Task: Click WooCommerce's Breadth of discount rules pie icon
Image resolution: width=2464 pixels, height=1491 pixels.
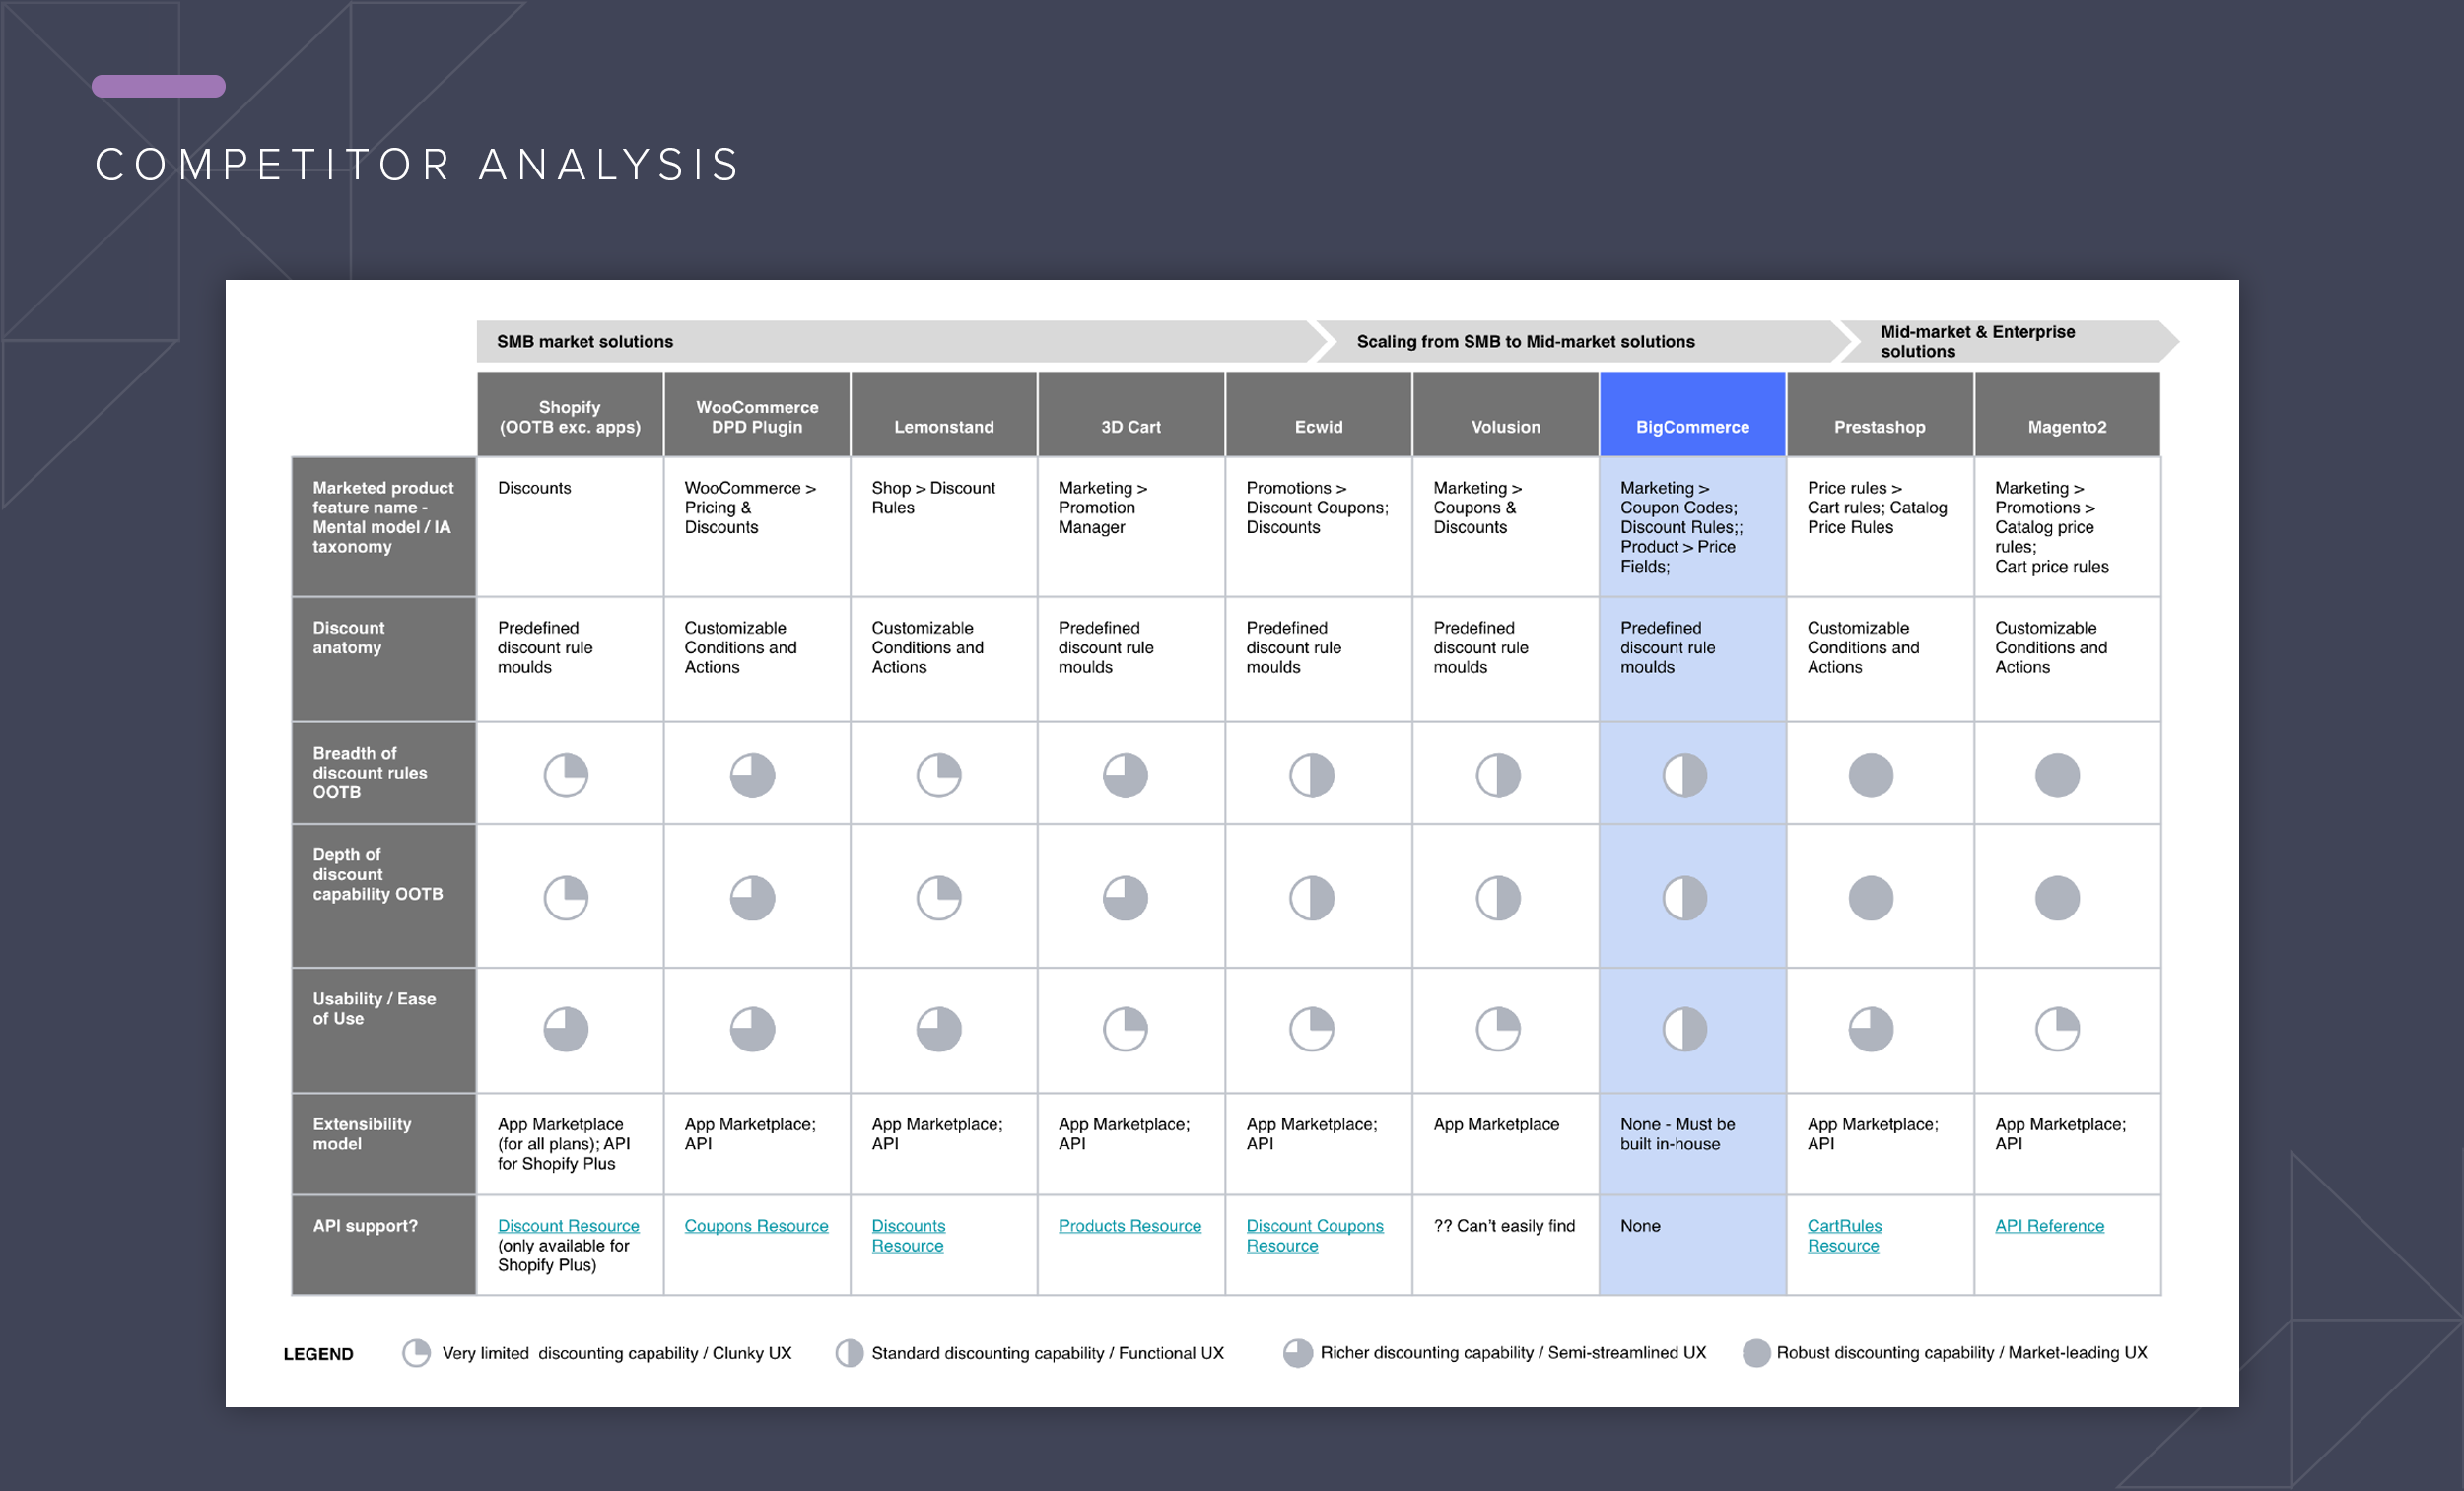Action: click(752, 775)
